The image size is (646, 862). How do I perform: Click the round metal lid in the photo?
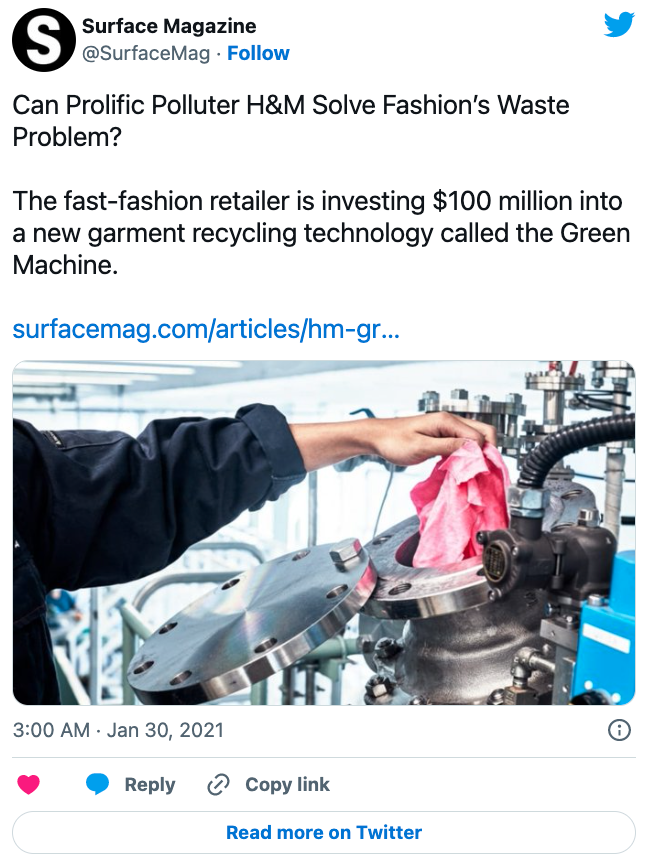tap(252, 620)
